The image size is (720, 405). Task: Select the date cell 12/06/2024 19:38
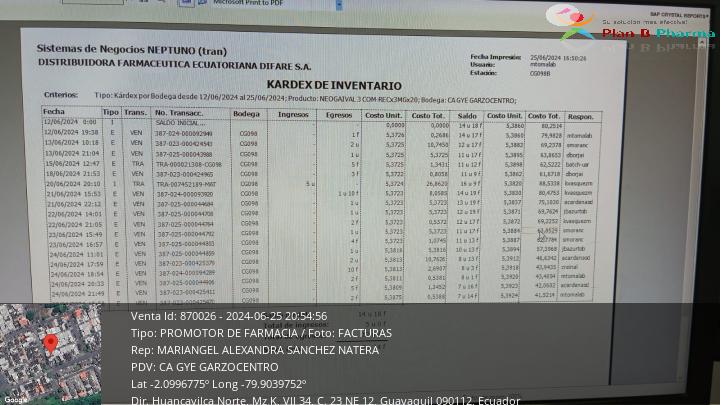coord(70,132)
